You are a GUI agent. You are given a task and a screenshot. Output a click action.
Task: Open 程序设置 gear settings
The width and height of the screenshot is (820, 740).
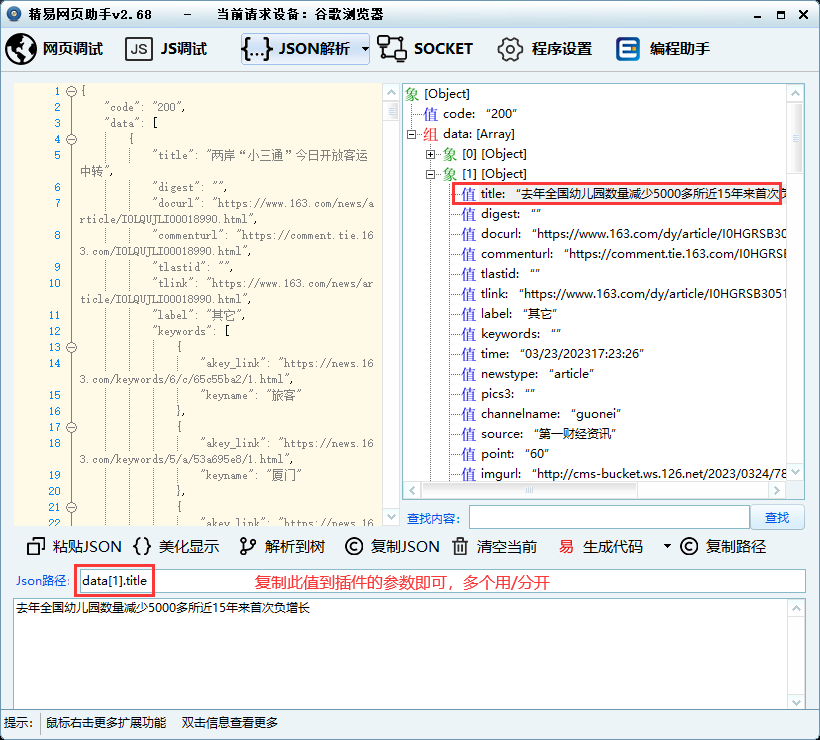(545, 49)
